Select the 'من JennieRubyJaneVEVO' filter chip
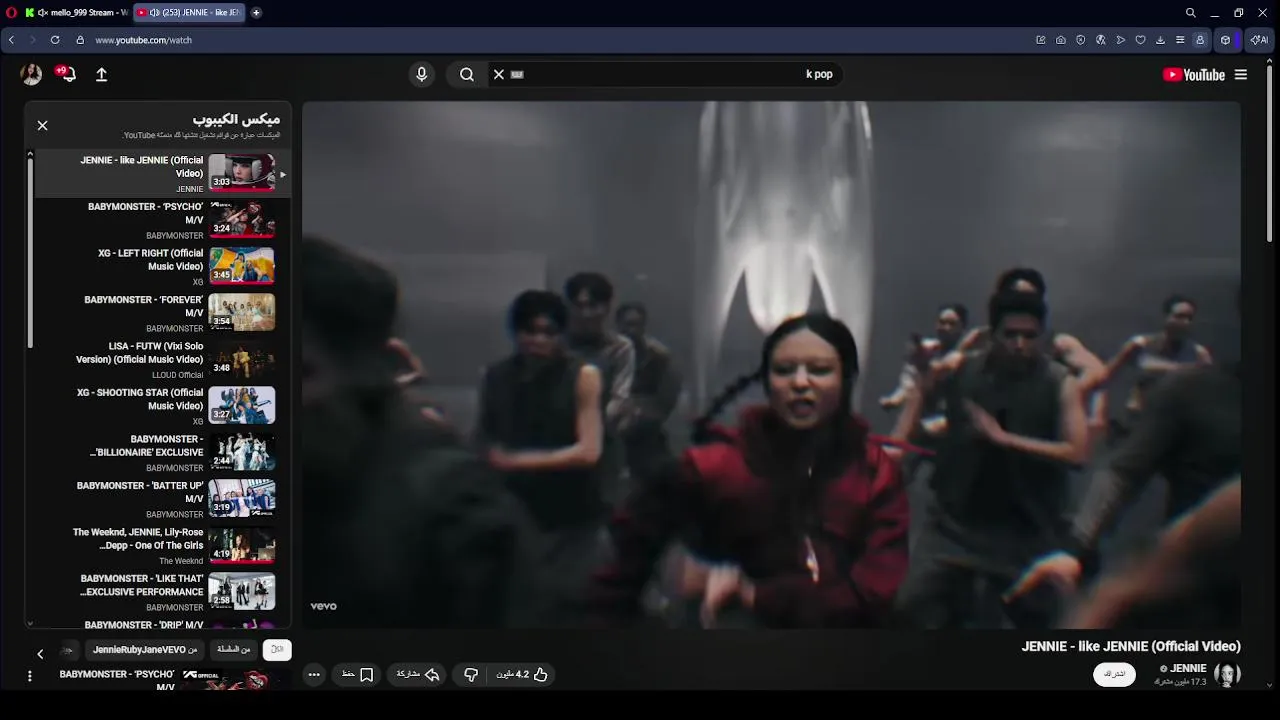 coord(145,650)
